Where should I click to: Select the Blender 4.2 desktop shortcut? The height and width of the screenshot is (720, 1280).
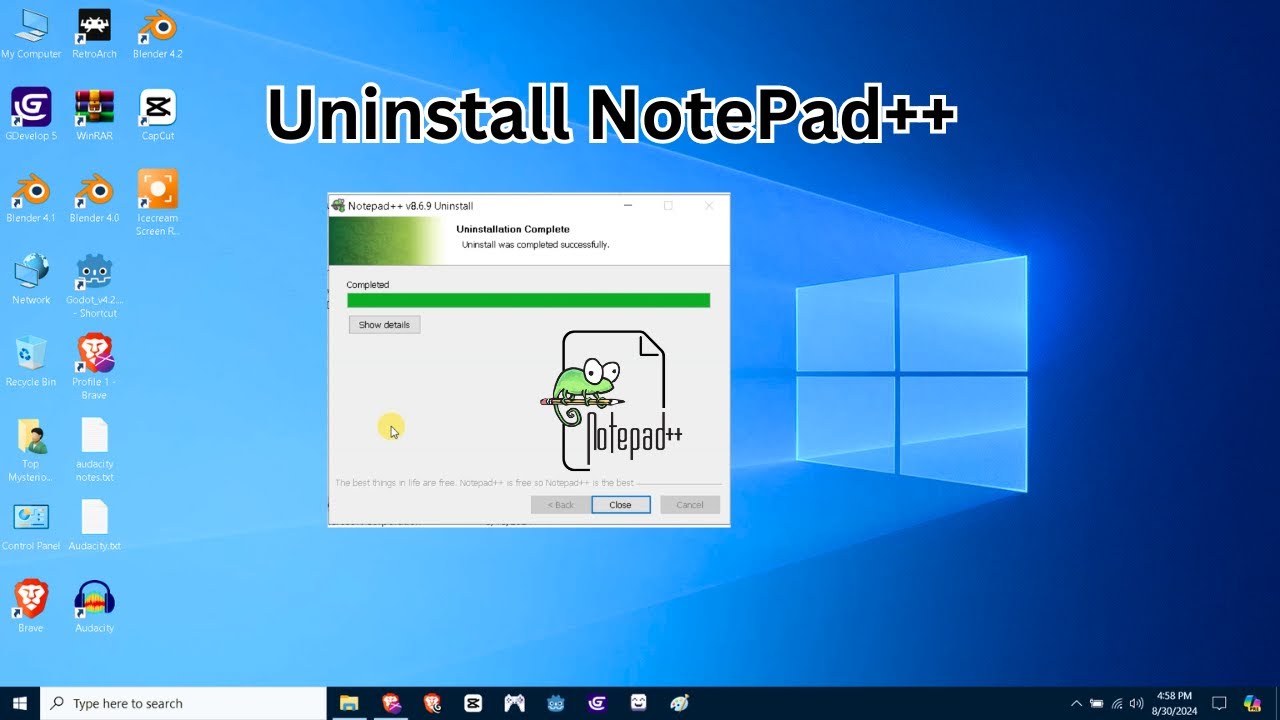pos(157,33)
